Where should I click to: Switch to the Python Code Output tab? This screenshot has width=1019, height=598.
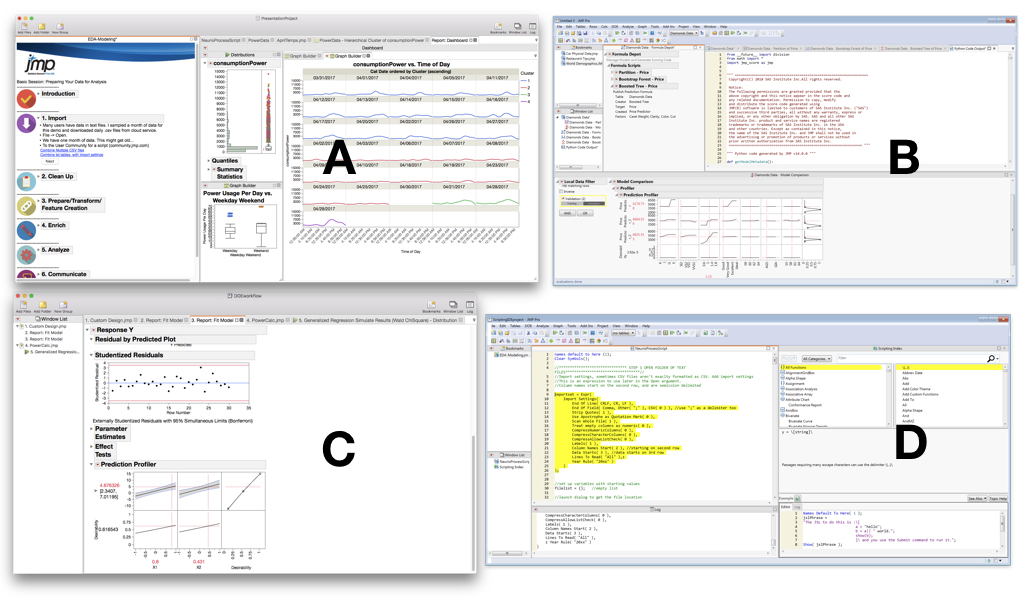click(965, 48)
